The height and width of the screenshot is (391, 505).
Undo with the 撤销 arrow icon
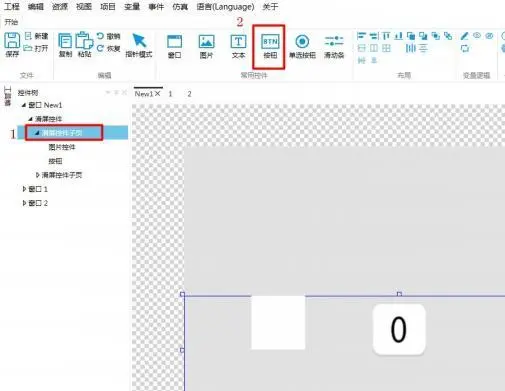[100, 36]
